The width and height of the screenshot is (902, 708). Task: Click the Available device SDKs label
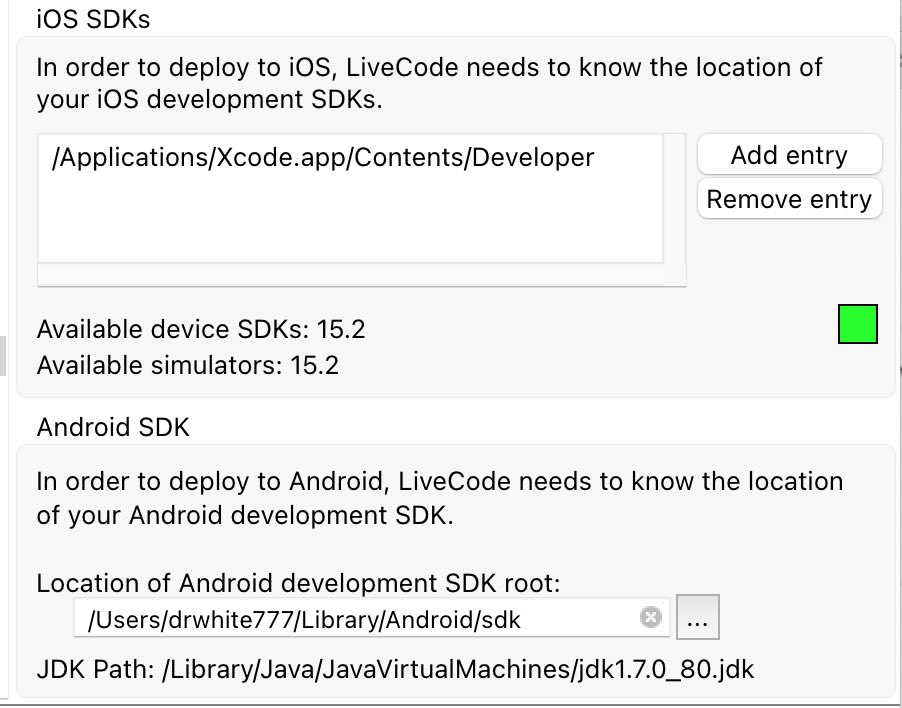tap(175, 328)
